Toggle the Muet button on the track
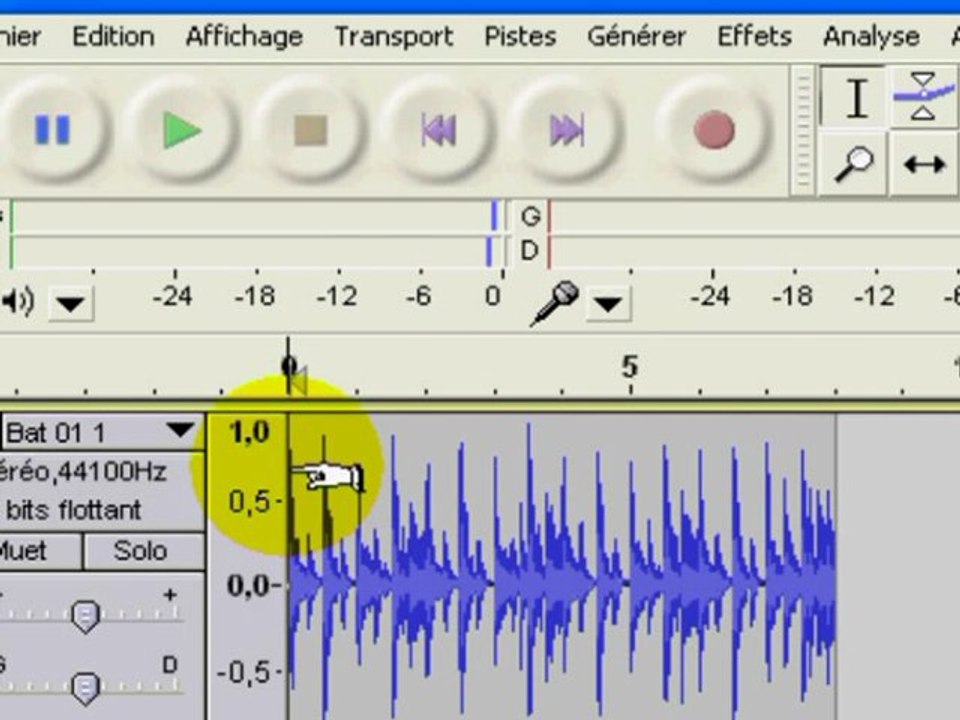The image size is (960, 720). [38, 551]
